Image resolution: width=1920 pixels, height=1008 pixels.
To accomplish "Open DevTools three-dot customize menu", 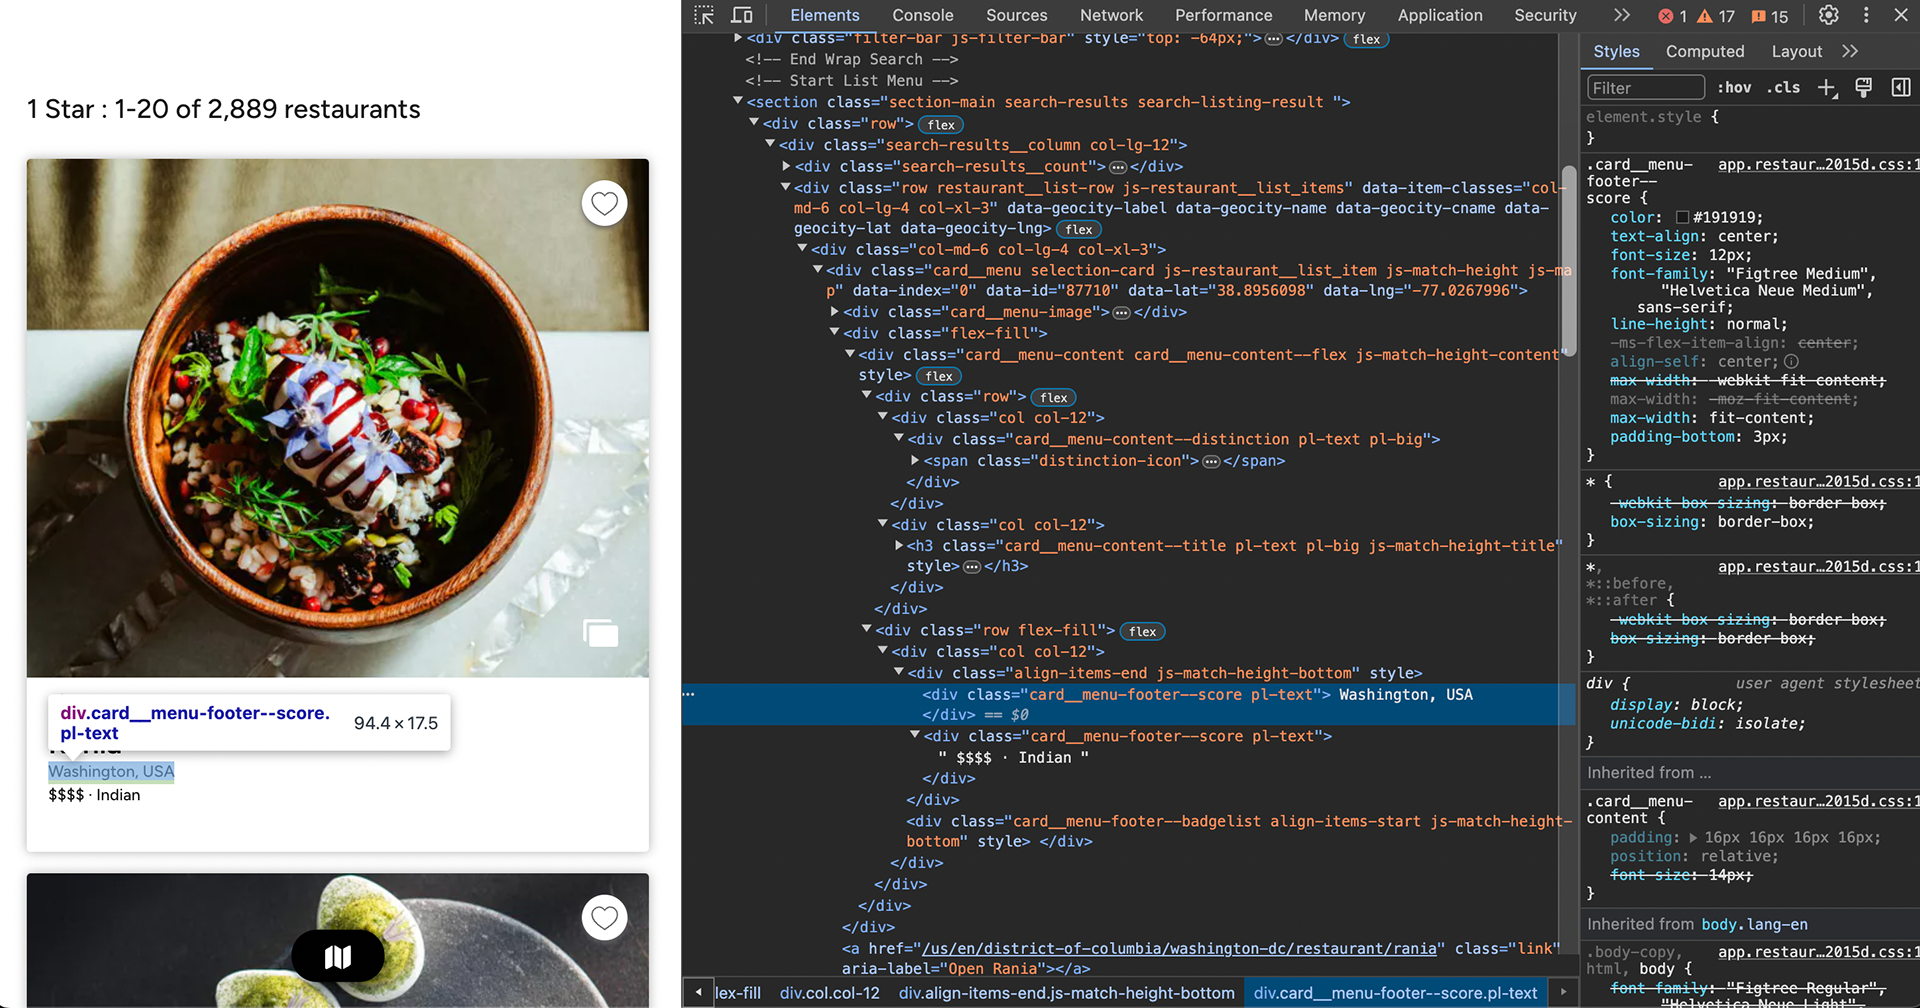I will tap(1866, 15).
